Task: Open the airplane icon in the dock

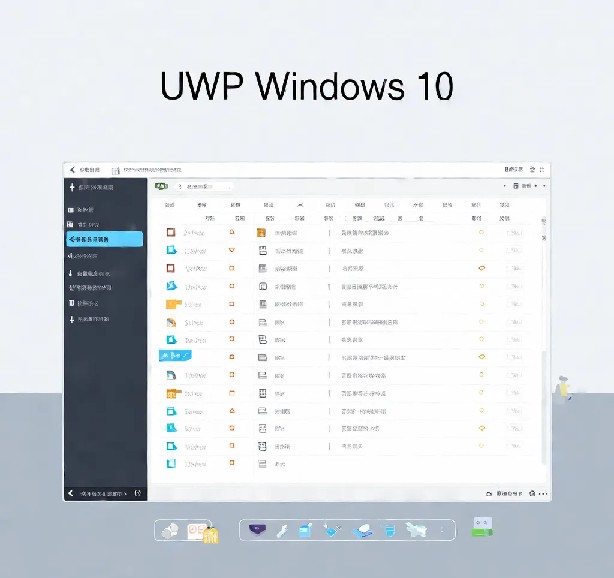Action: point(416,530)
